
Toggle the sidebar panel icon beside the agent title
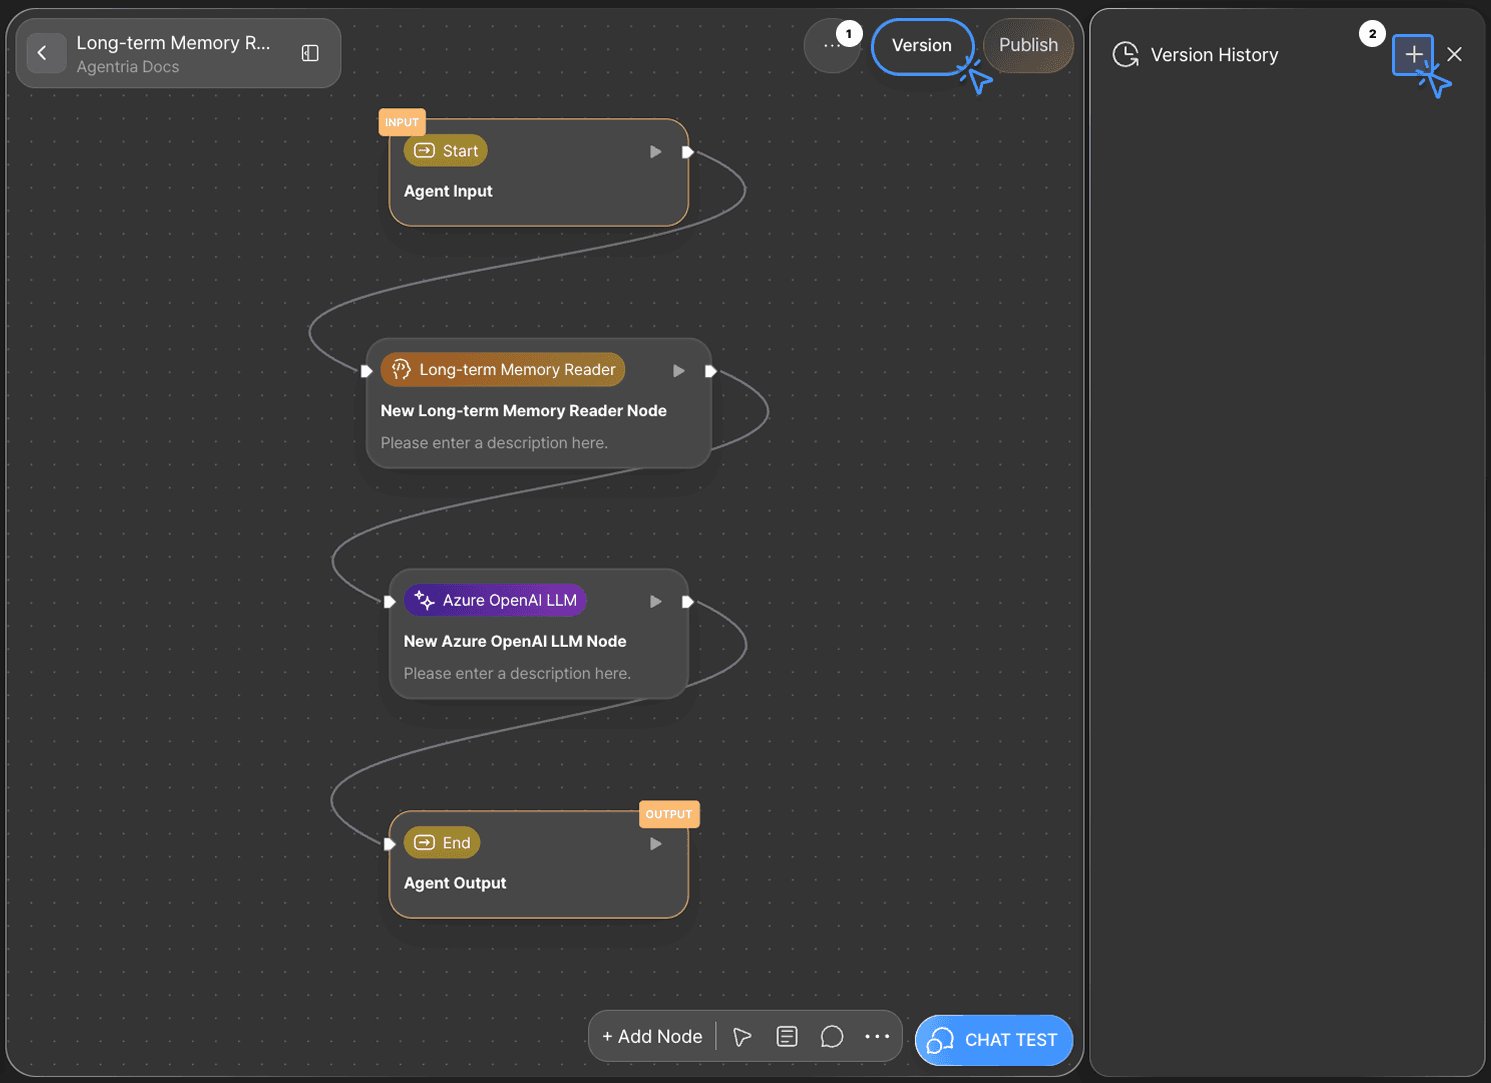coord(310,53)
